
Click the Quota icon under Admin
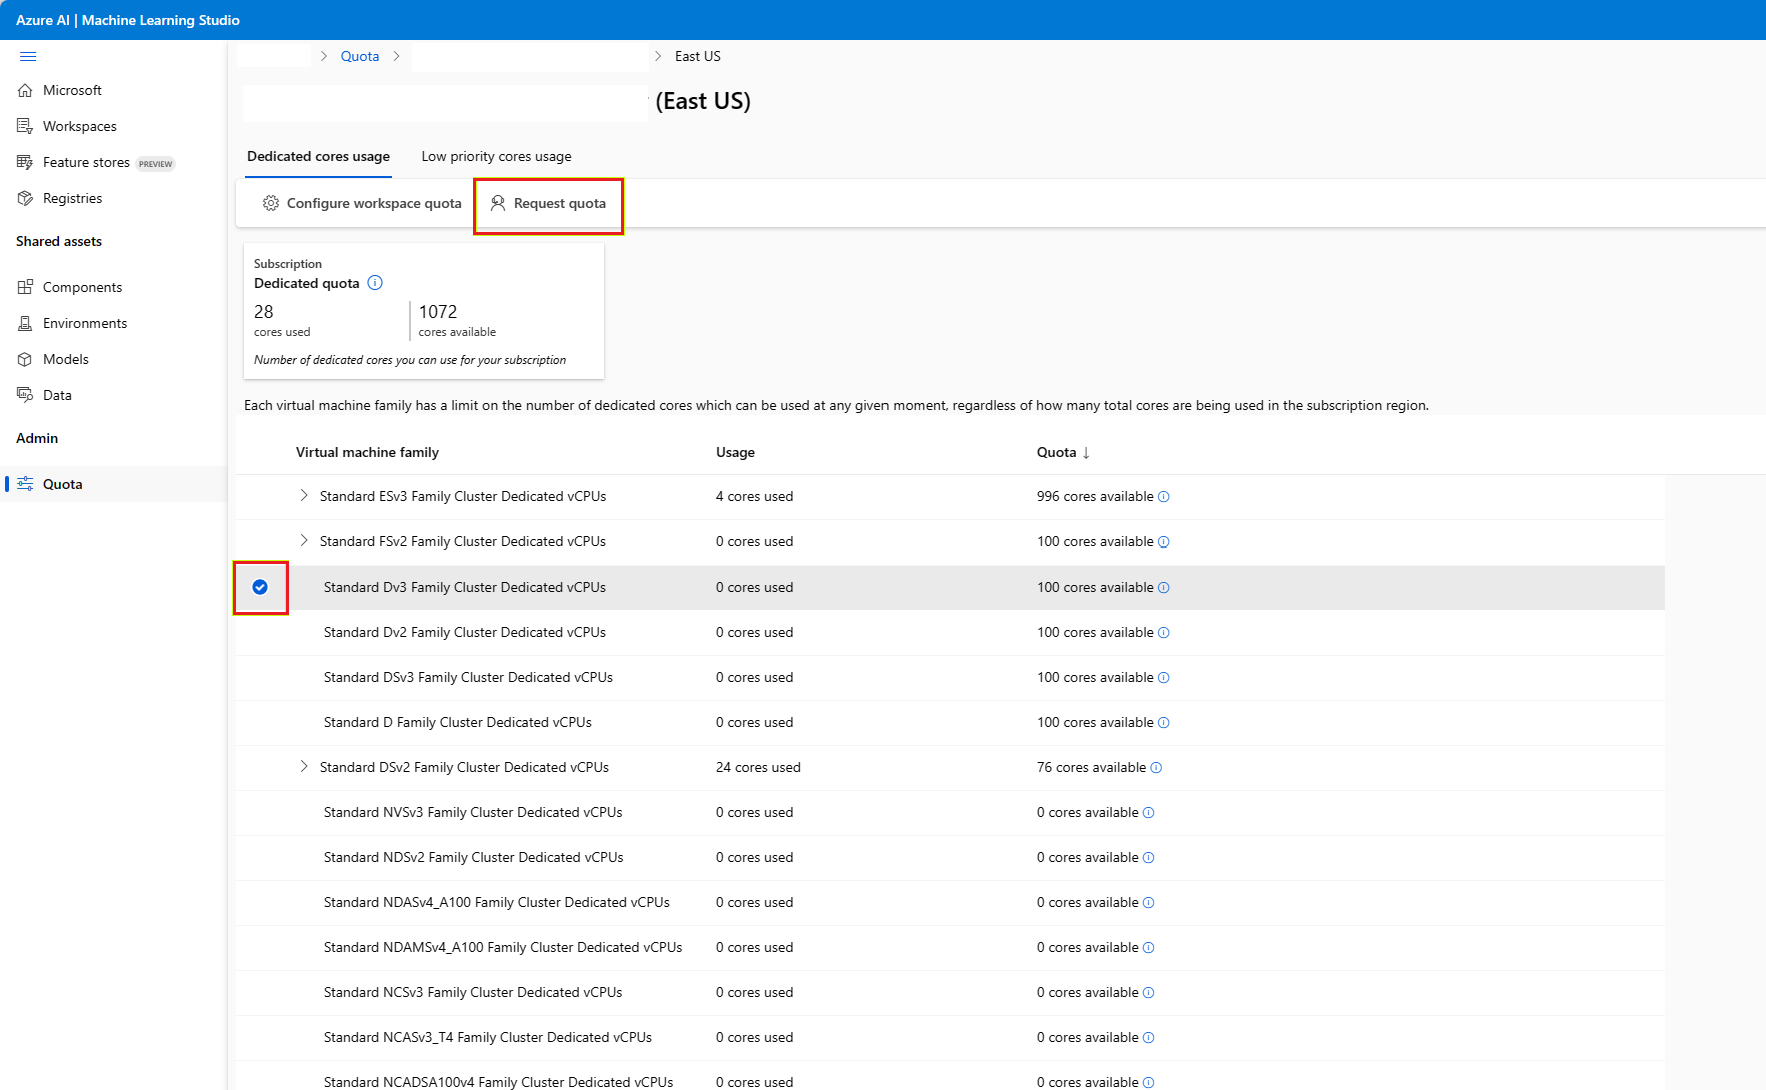[26, 483]
